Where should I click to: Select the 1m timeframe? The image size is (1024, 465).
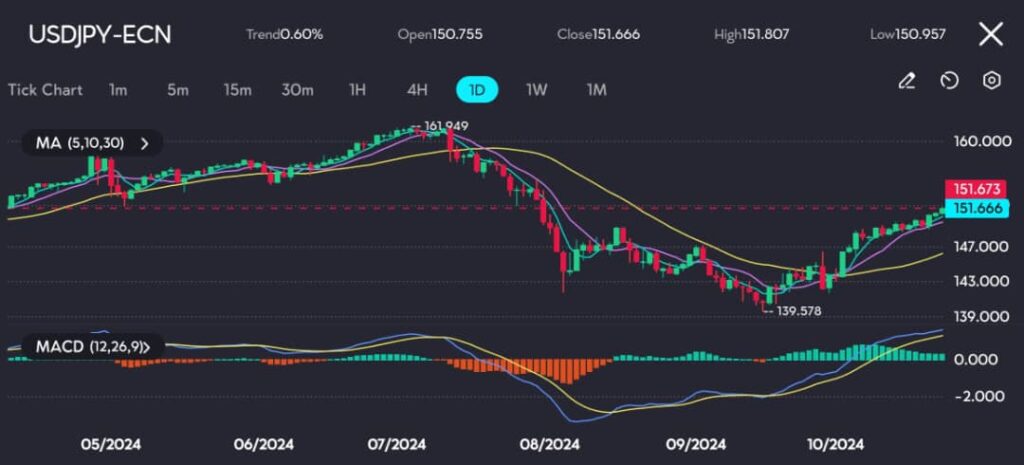tap(118, 90)
